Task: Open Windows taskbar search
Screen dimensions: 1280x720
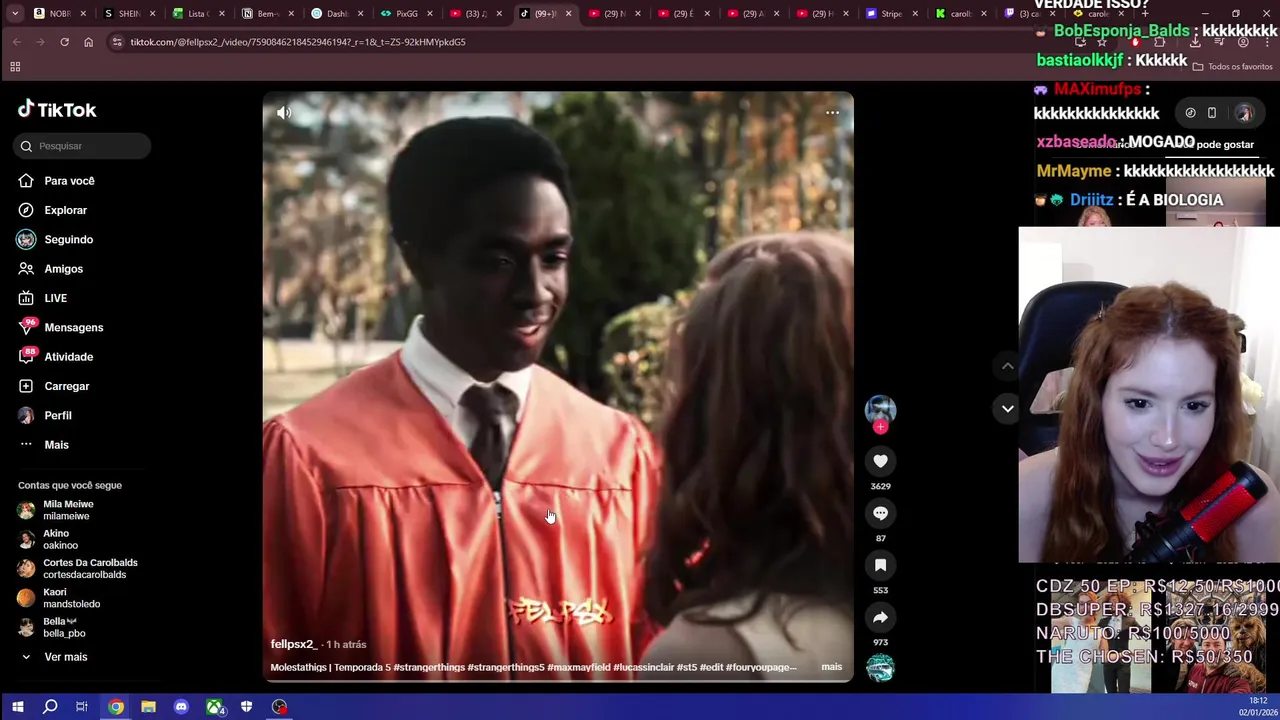Action: 50,707
